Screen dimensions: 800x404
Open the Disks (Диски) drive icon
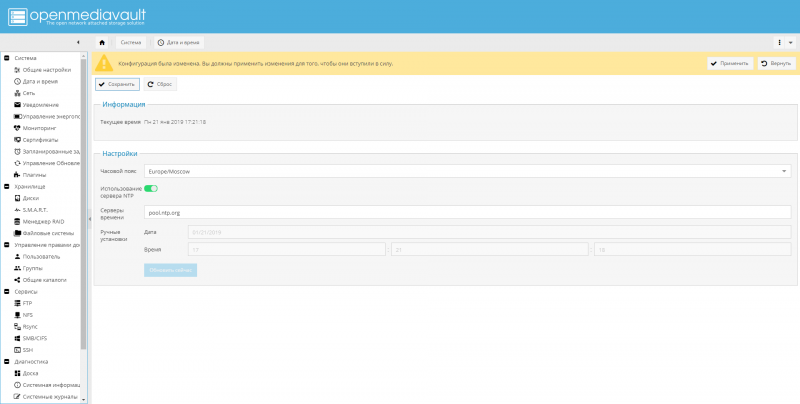pos(17,198)
